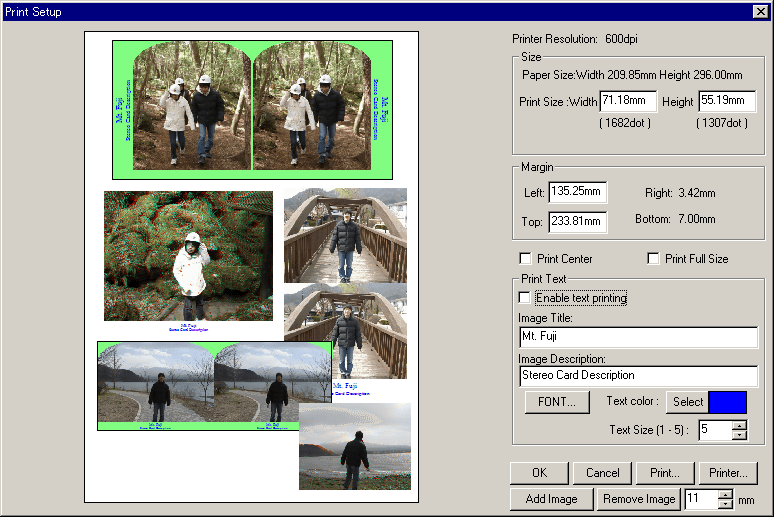This screenshot has width=774, height=517.
Task: Increase the mm spinner value
Action: (725, 494)
